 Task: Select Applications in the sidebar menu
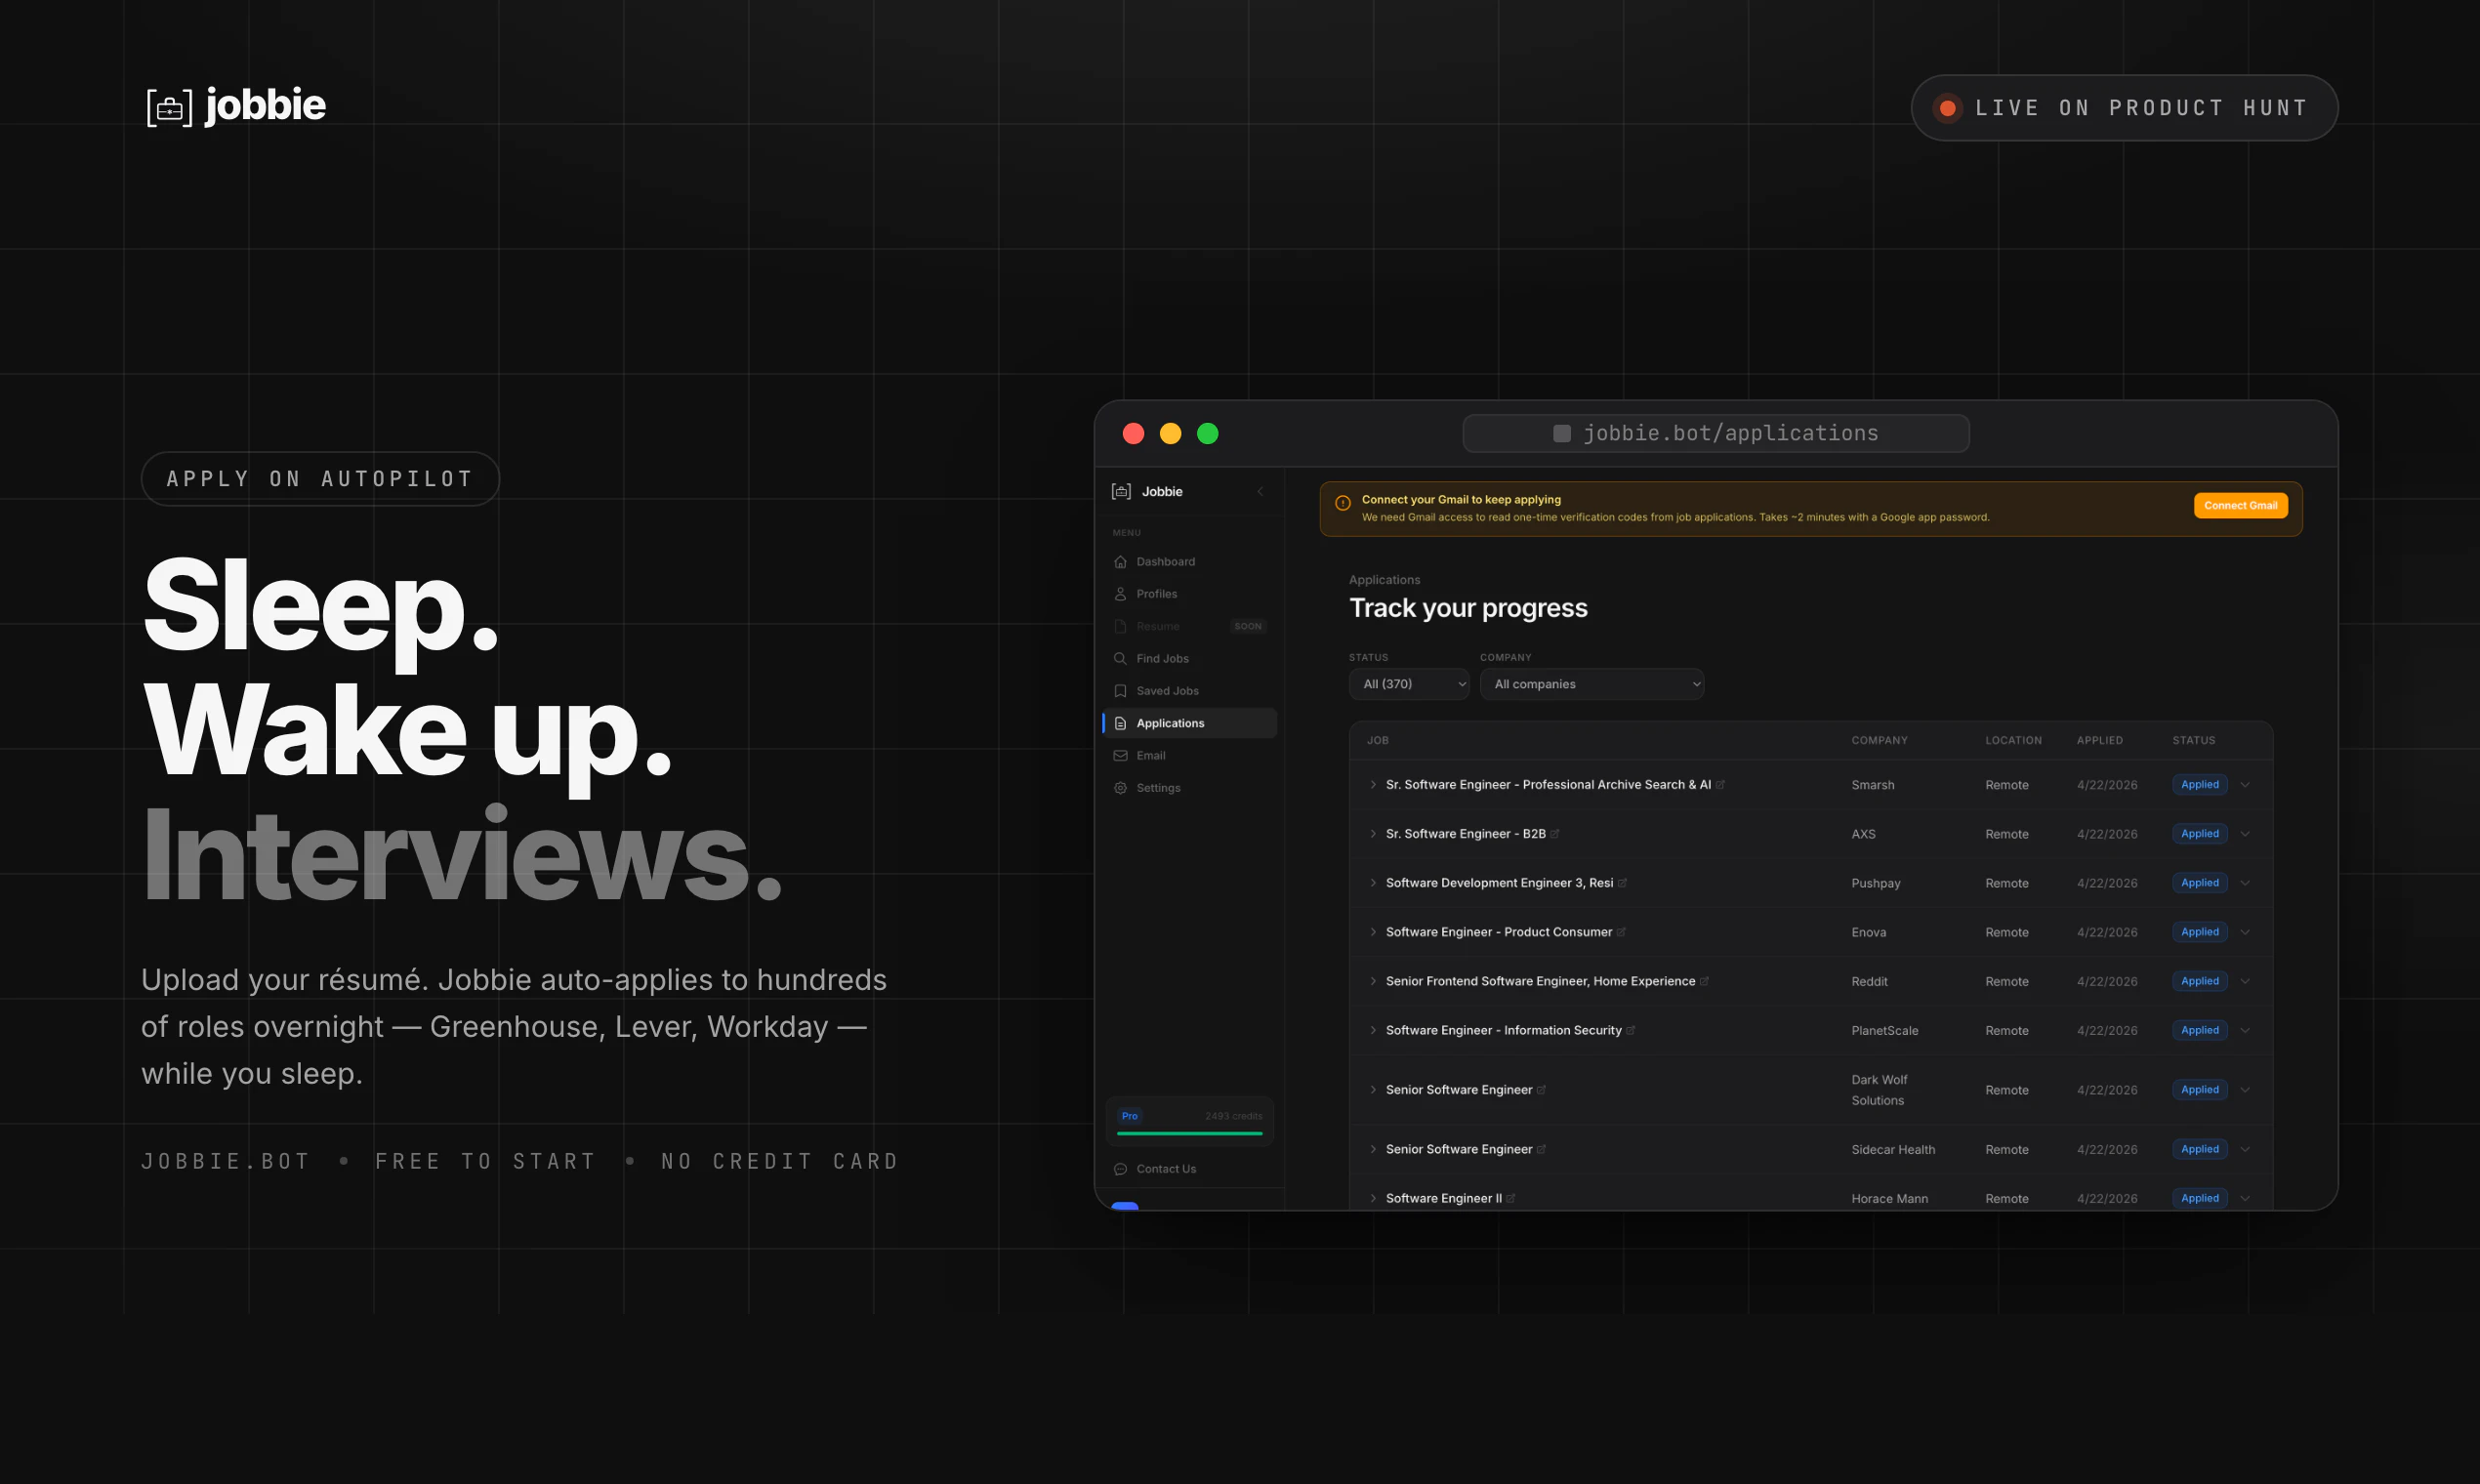[1189, 723]
